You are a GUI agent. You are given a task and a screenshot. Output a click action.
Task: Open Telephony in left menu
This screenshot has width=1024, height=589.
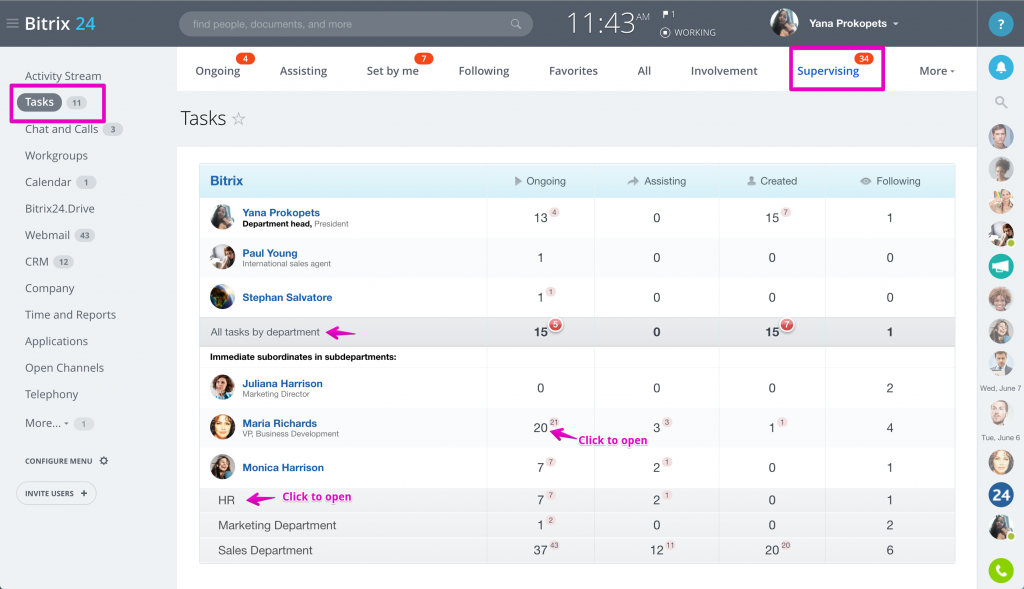point(52,394)
